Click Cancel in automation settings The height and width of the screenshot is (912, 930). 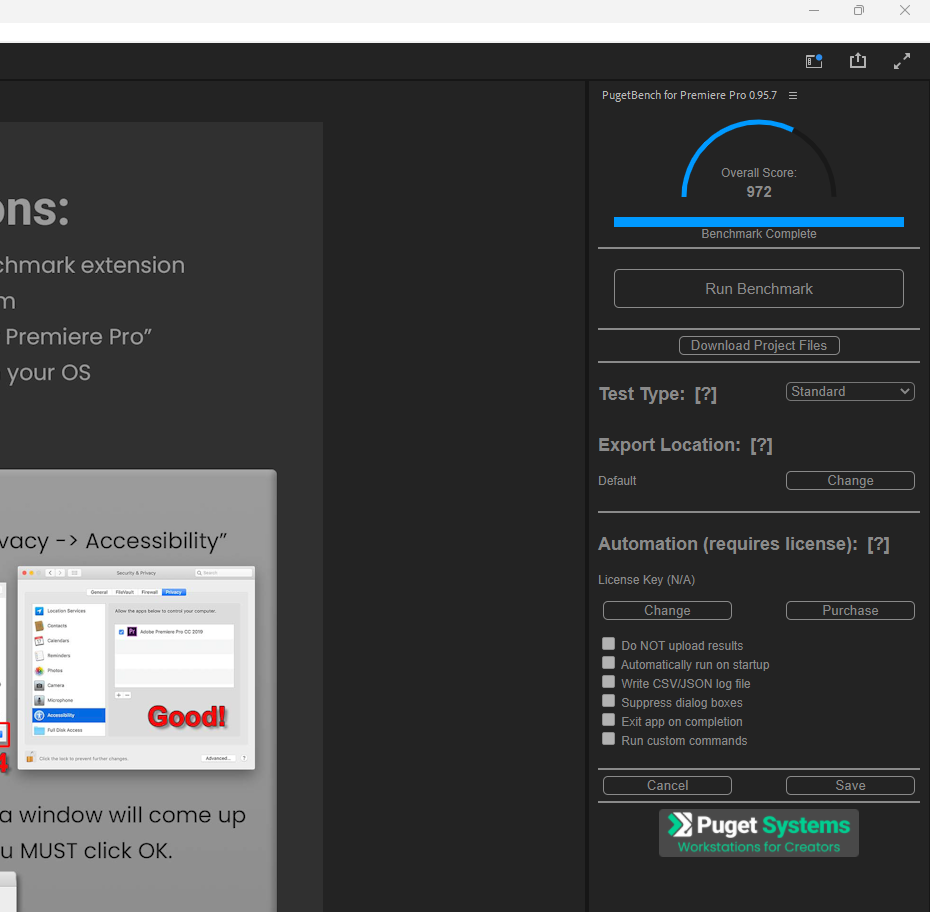pos(667,786)
